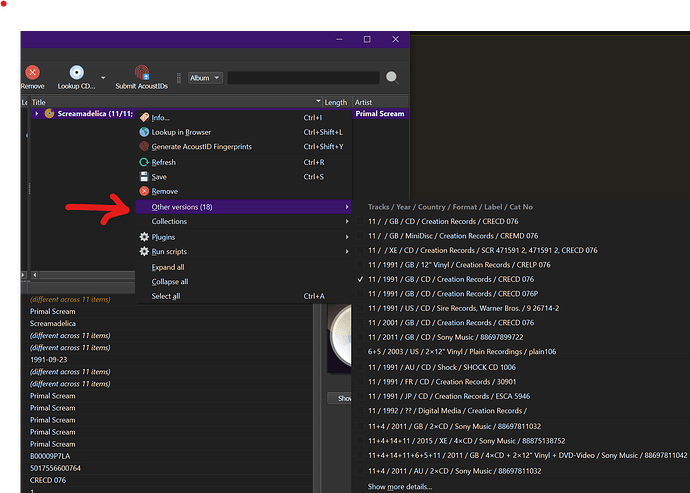Click the Remove icon in the toolbar
690x493 pixels.
[32, 73]
